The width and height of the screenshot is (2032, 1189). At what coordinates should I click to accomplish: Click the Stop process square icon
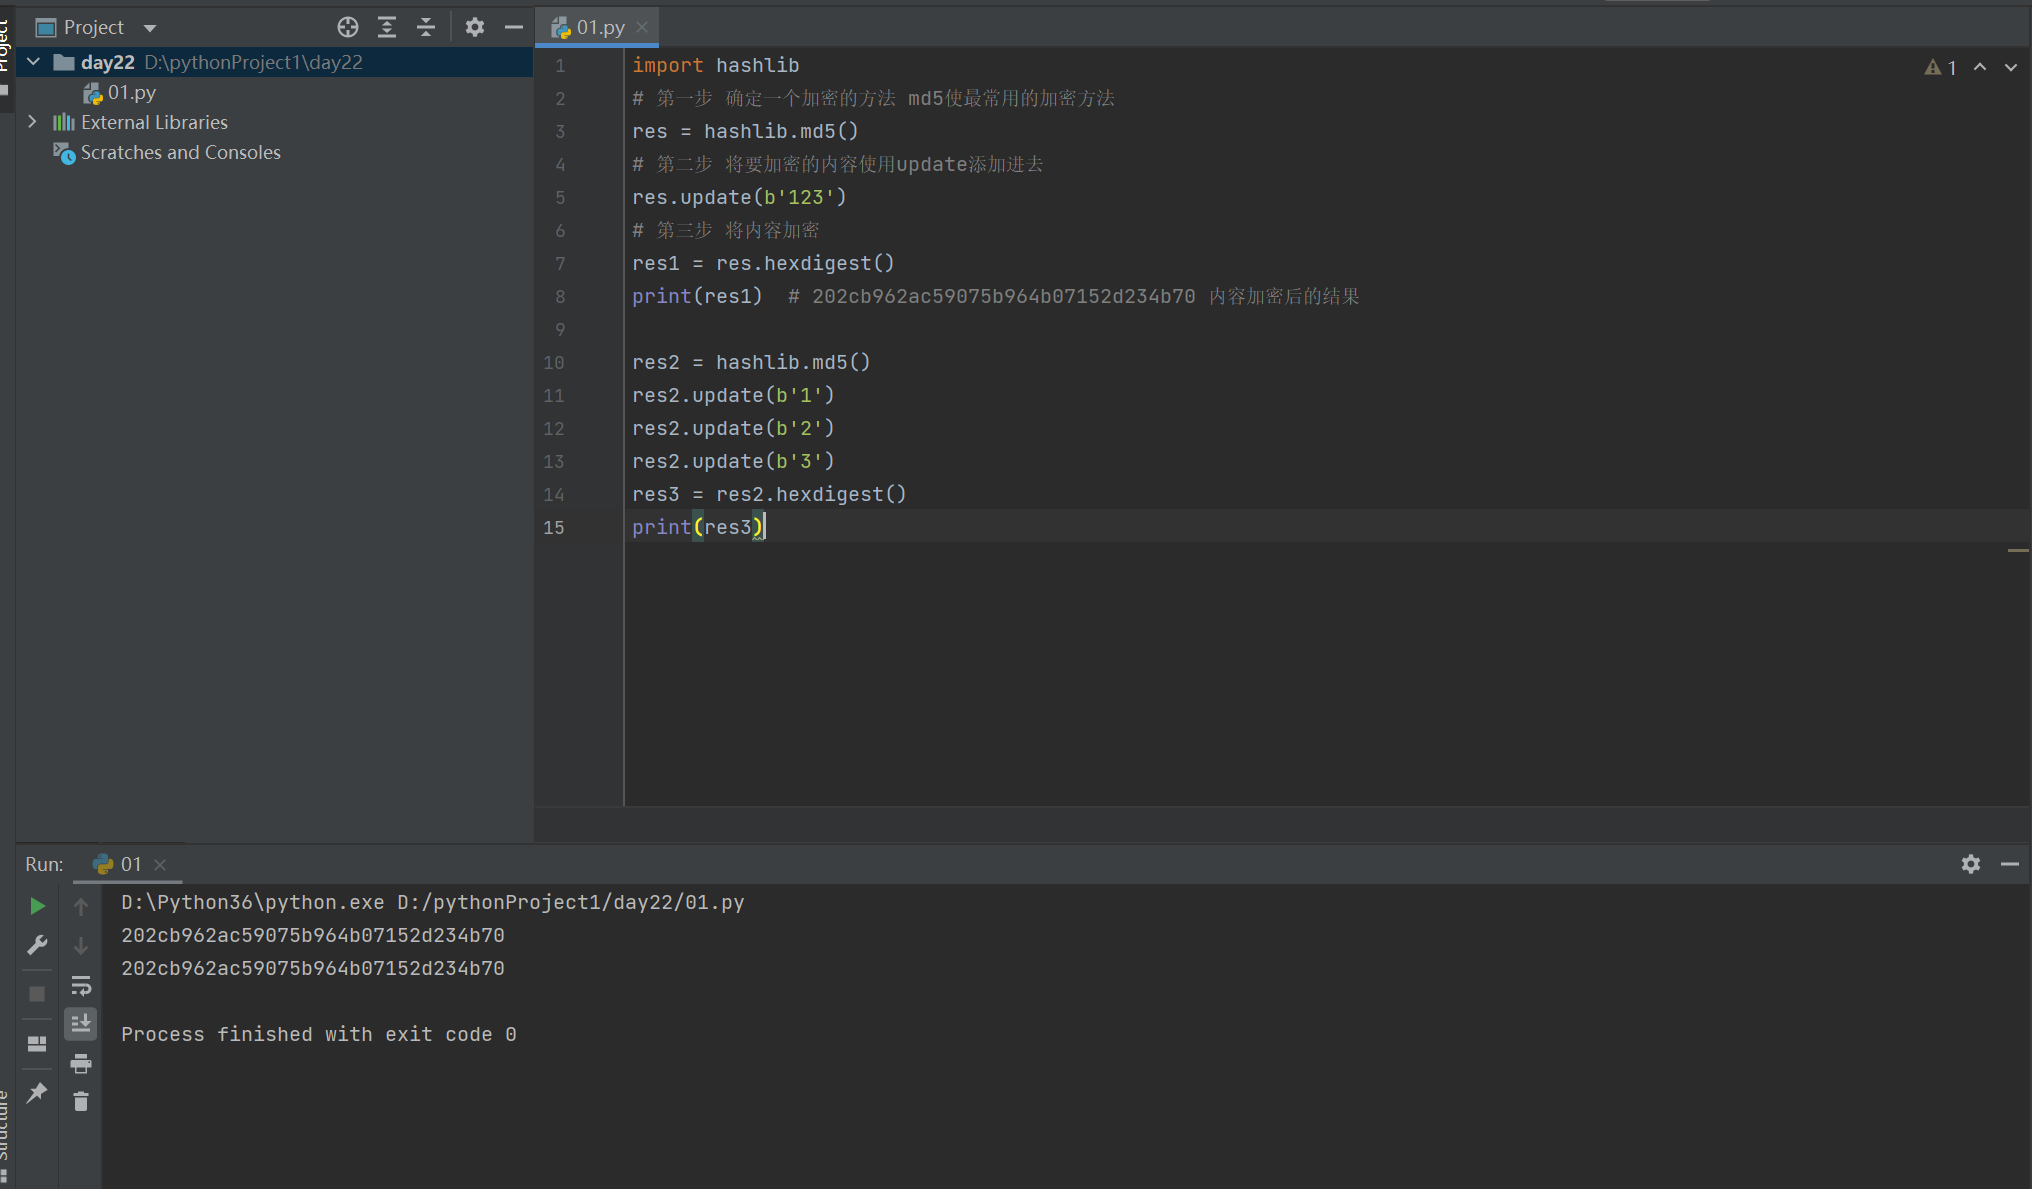tap(37, 993)
